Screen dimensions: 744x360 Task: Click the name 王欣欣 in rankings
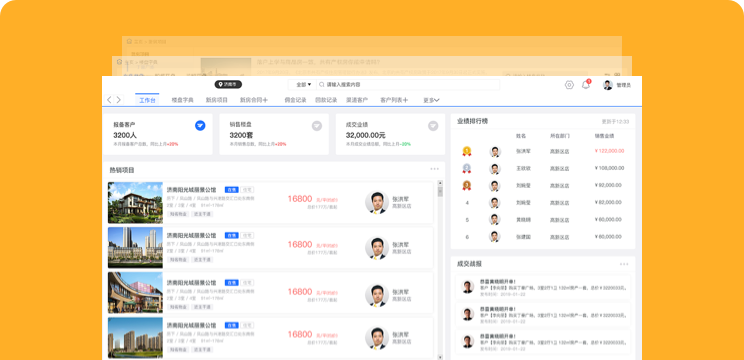click(523, 168)
